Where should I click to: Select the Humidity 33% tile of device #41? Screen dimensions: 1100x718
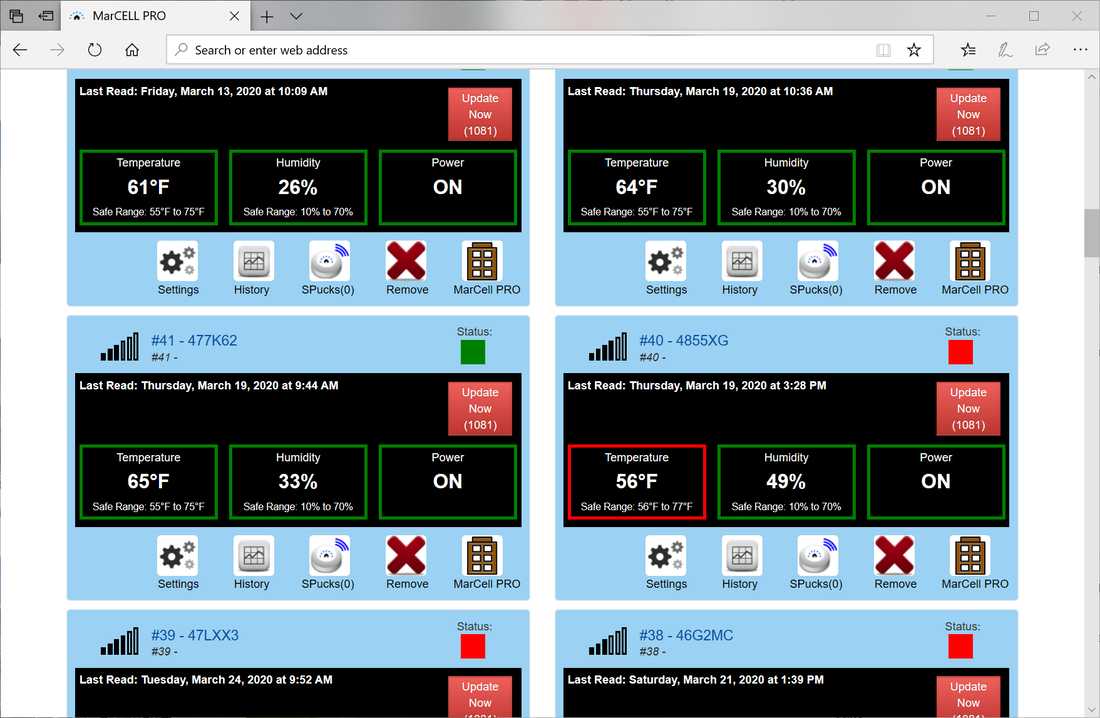point(297,481)
